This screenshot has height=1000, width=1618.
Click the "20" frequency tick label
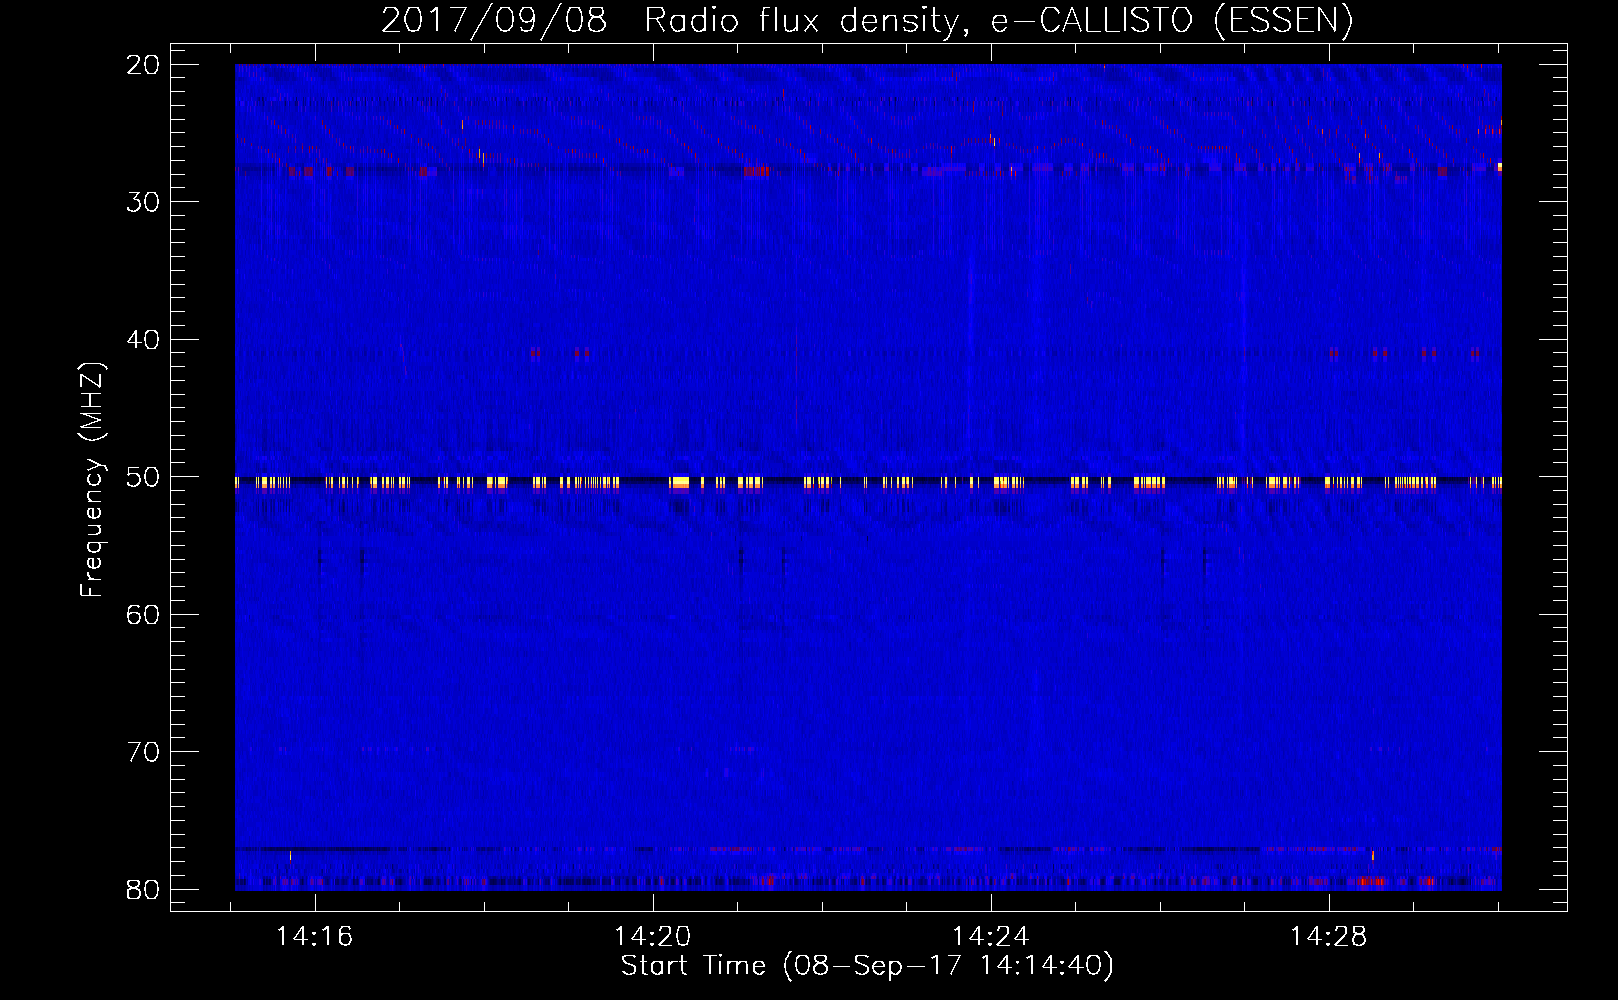143,65
